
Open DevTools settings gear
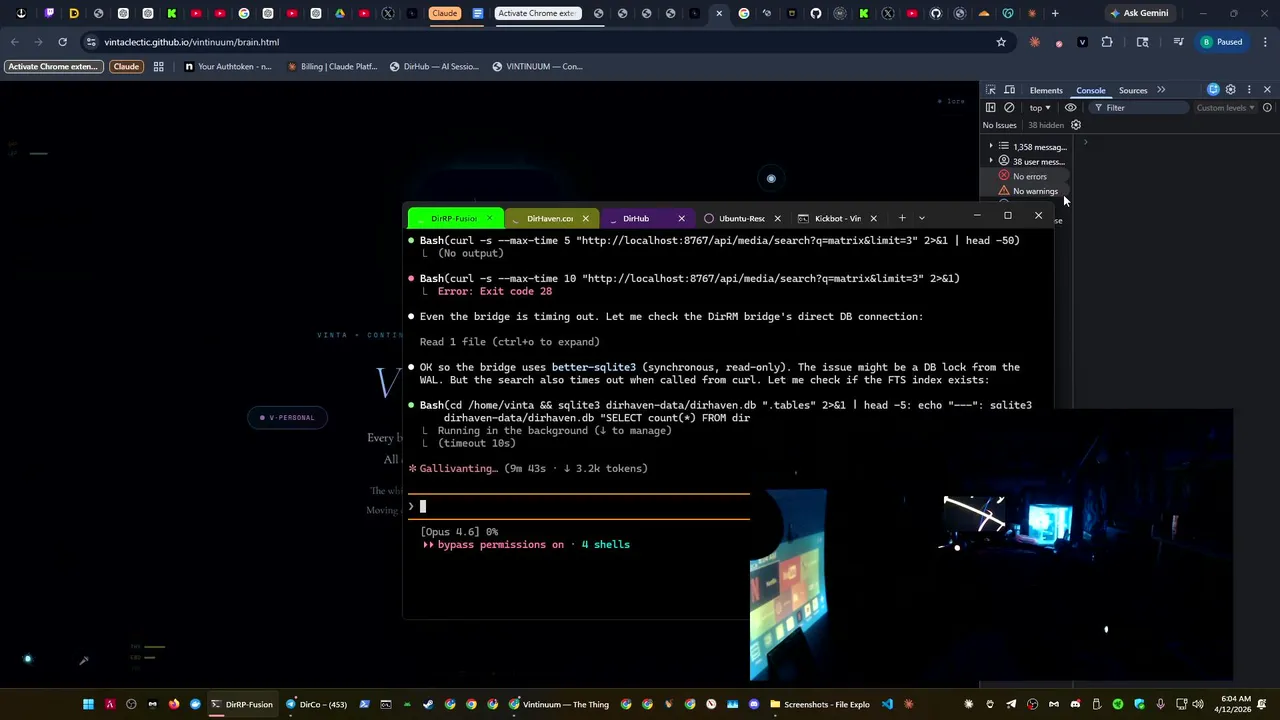(x=1231, y=90)
